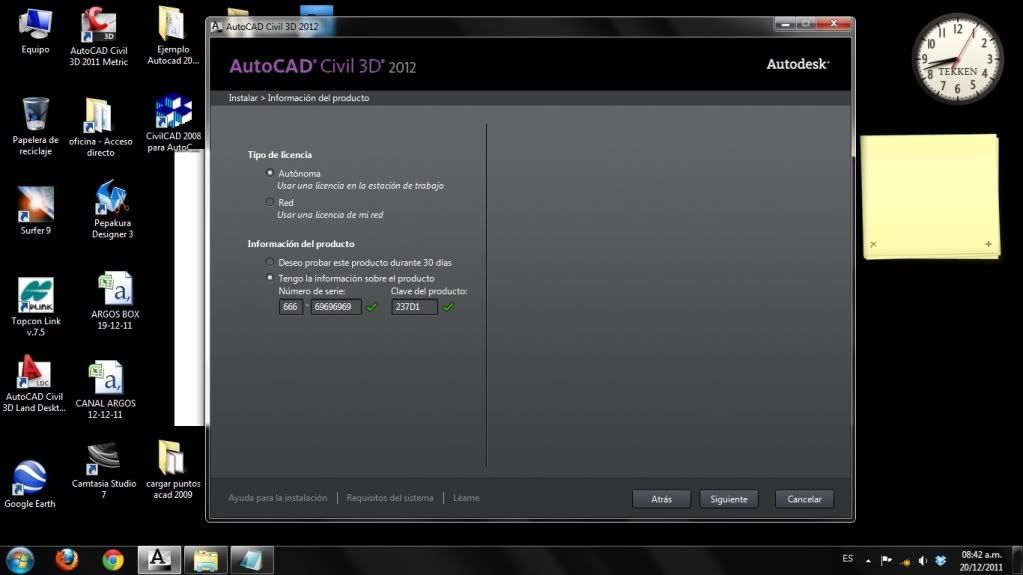Open Windows Explorer from the taskbar
Screen dimensions: 1023x575
tap(206, 560)
